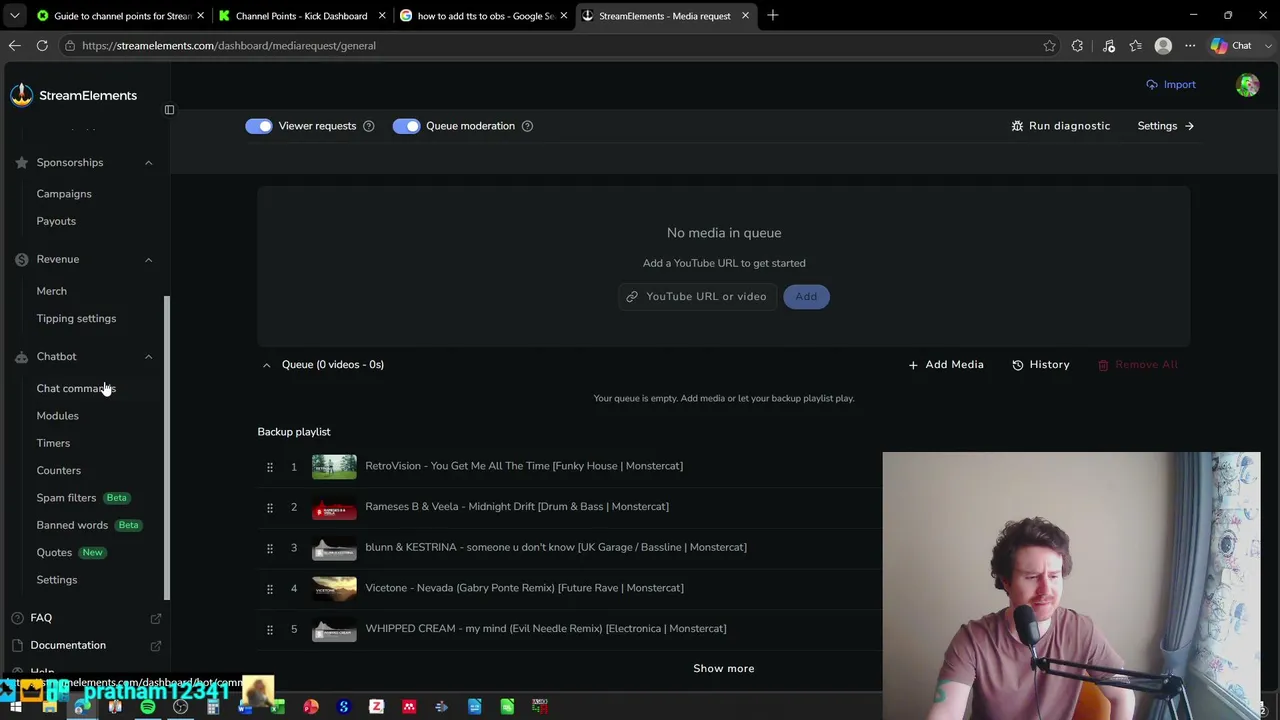Switch to the Guide to channel points tab
The height and width of the screenshot is (720, 1280).
(118, 16)
